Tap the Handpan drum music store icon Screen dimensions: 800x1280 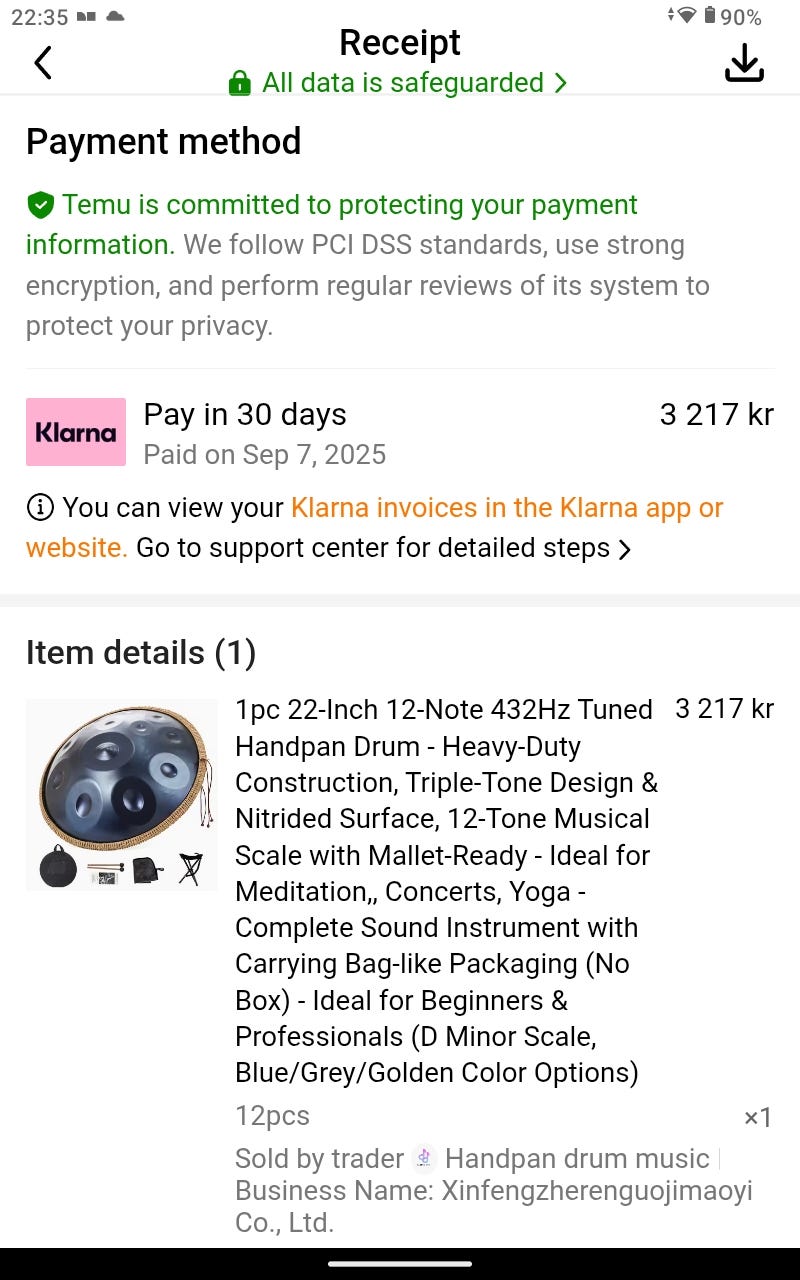[x=424, y=1158]
